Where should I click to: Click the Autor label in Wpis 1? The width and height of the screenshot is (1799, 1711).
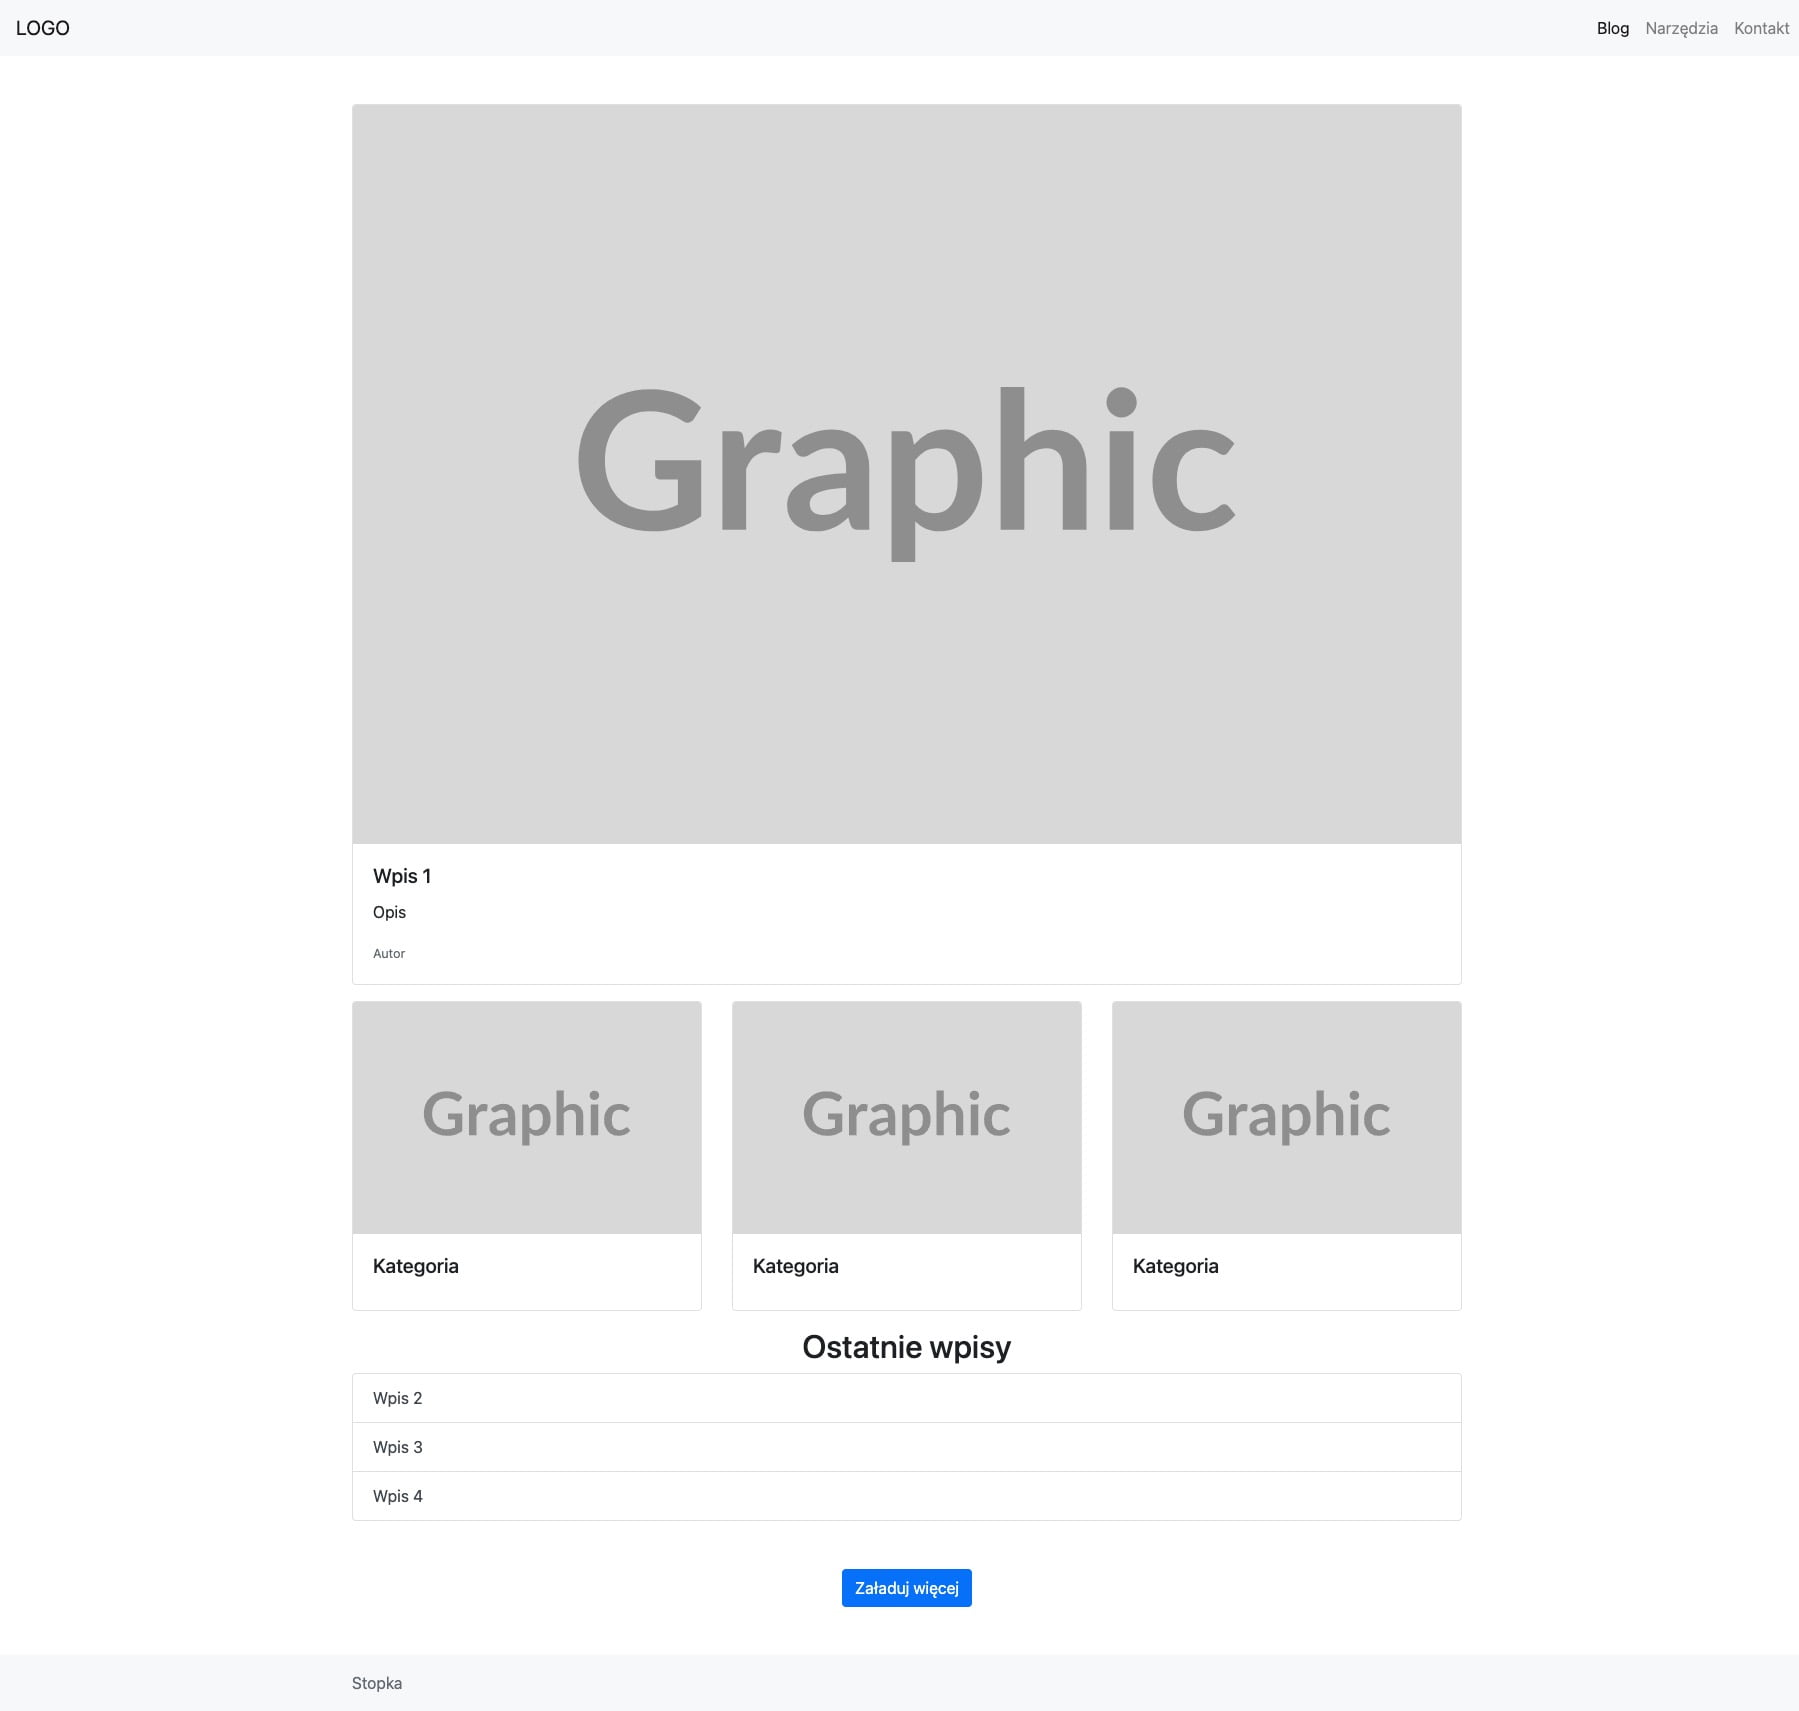pos(389,953)
